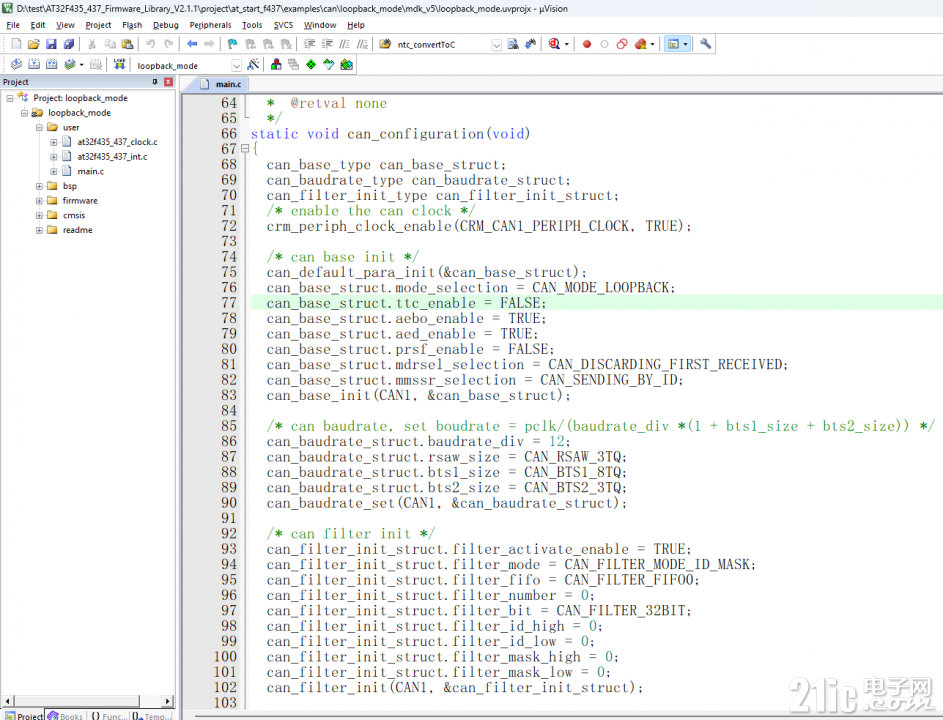Viewport: 943px width, 720px height.
Task: Navigate backwards with the blue arrow
Action: pyautogui.click(x=192, y=44)
